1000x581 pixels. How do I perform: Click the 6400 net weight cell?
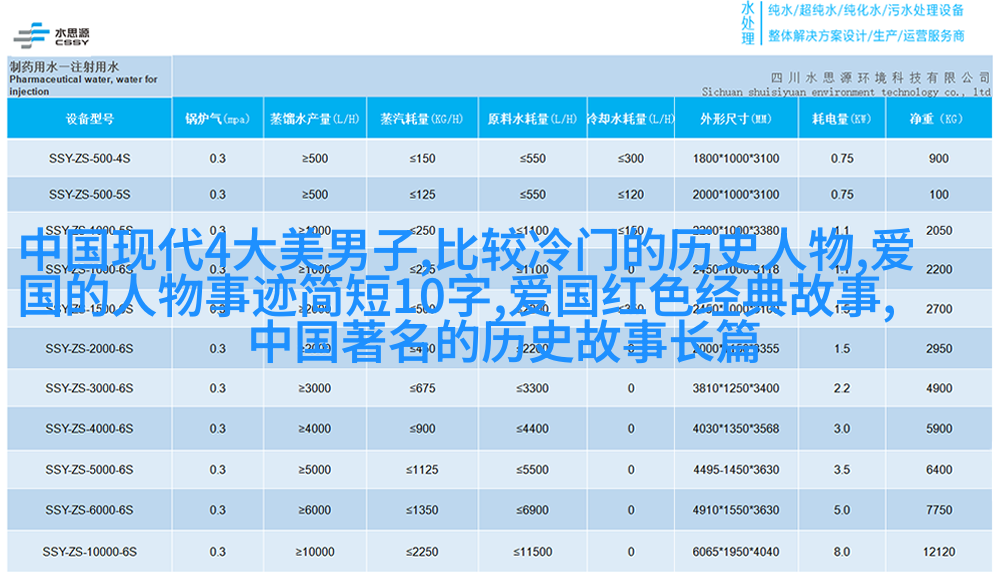[939, 470]
